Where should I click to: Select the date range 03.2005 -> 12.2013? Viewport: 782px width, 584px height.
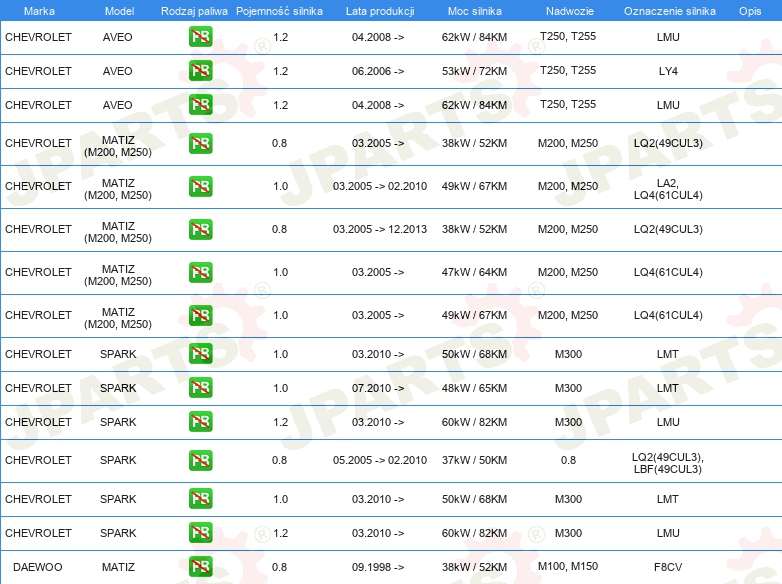[380, 229]
